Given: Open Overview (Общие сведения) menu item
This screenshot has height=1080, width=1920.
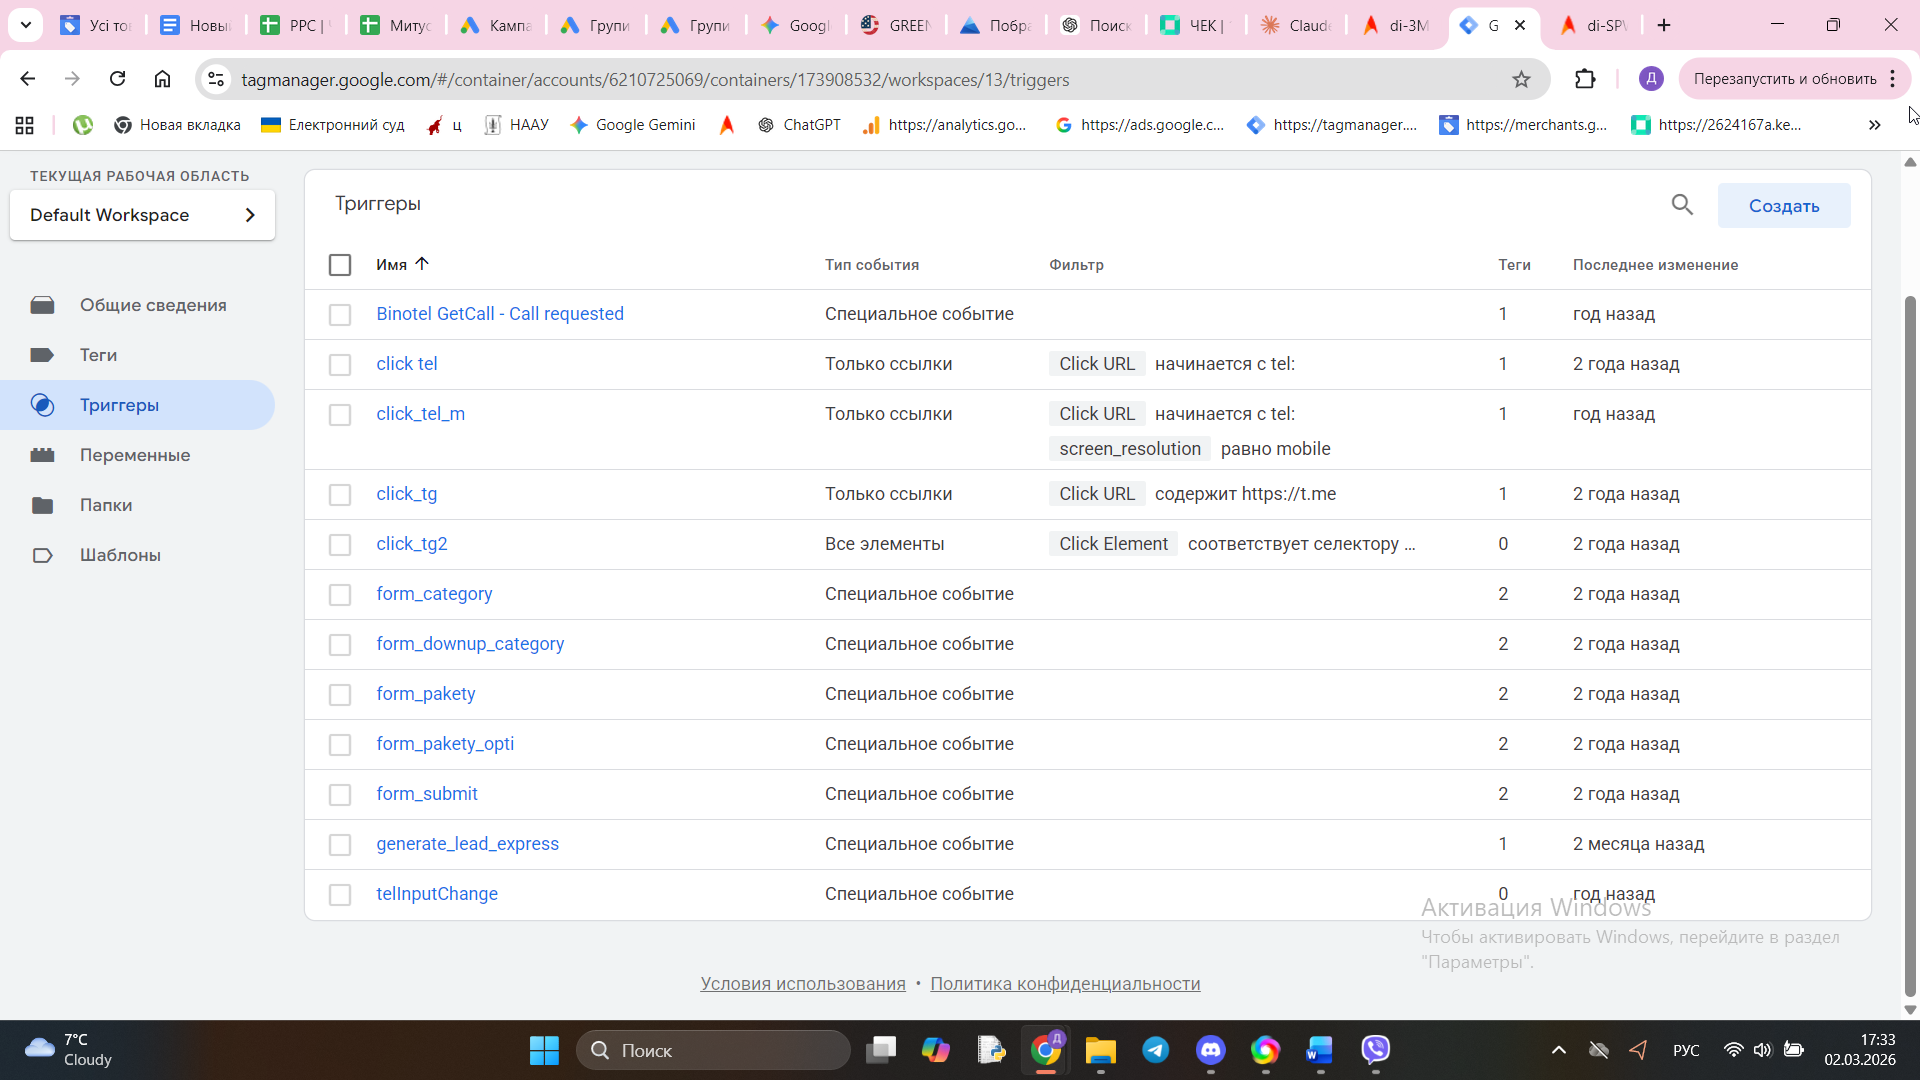Looking at the screenshot, I should pos(152,305).
